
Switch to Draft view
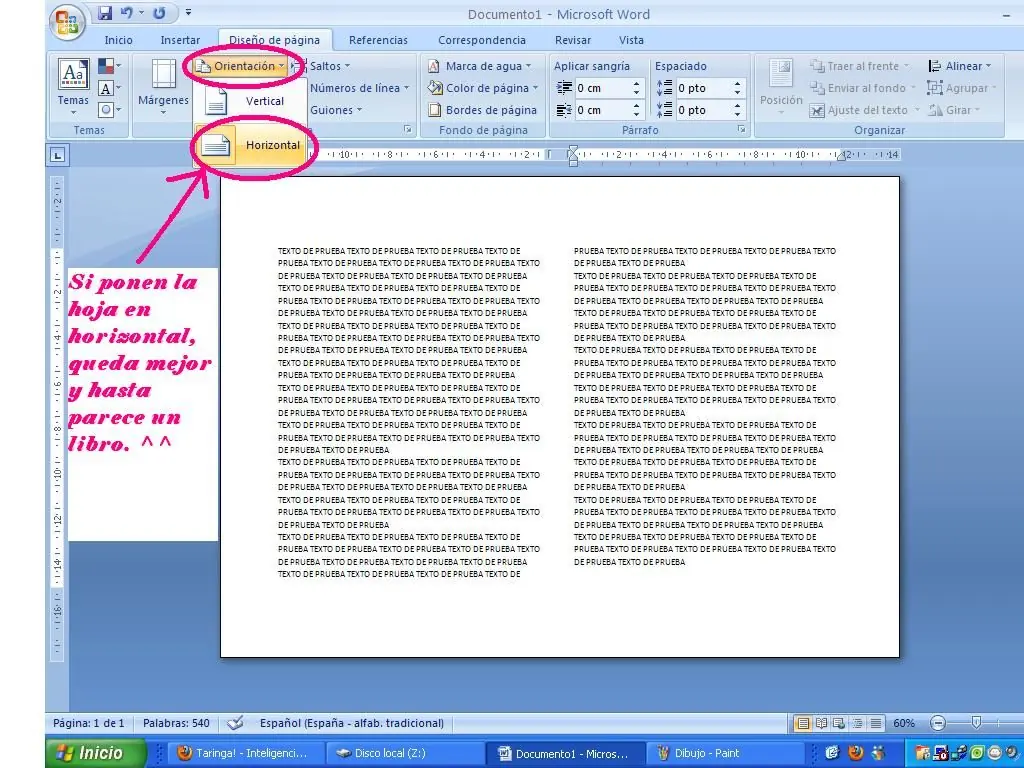coord(875,723)
